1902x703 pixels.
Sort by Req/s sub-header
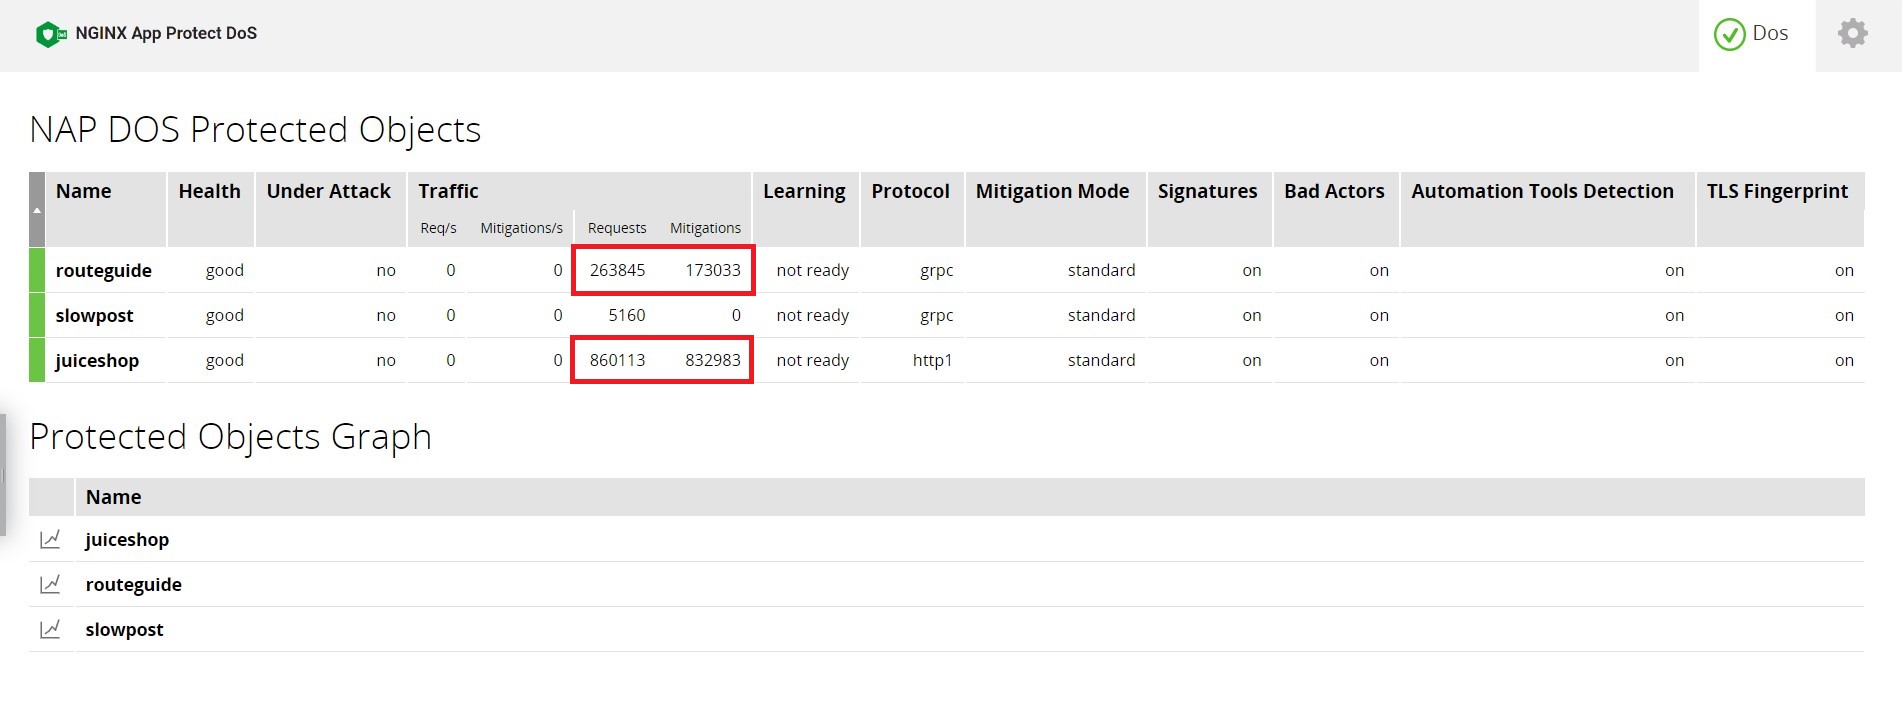click(x=438, y=228)
